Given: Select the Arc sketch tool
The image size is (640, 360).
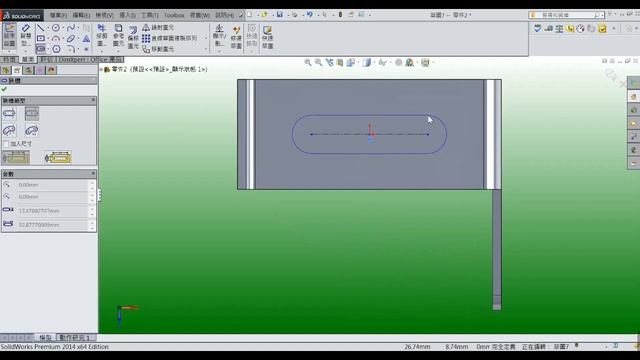Looking at the screenshot, I should click(56, 38).
